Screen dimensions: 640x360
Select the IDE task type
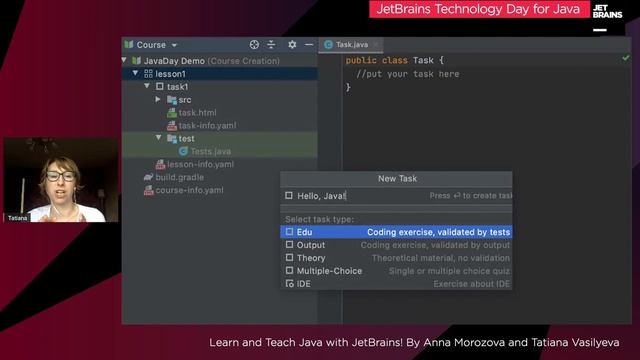[396, 284]
